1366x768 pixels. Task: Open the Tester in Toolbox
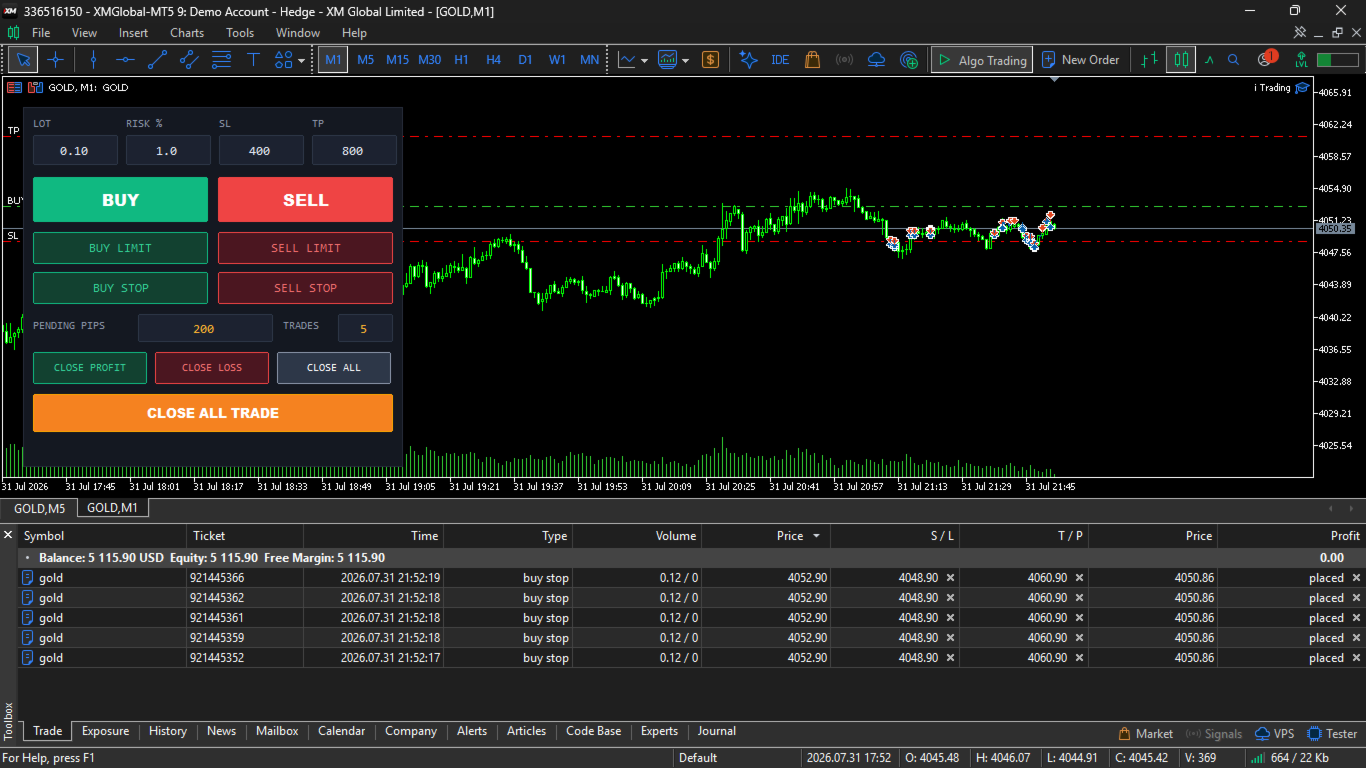coord(1333,734)
